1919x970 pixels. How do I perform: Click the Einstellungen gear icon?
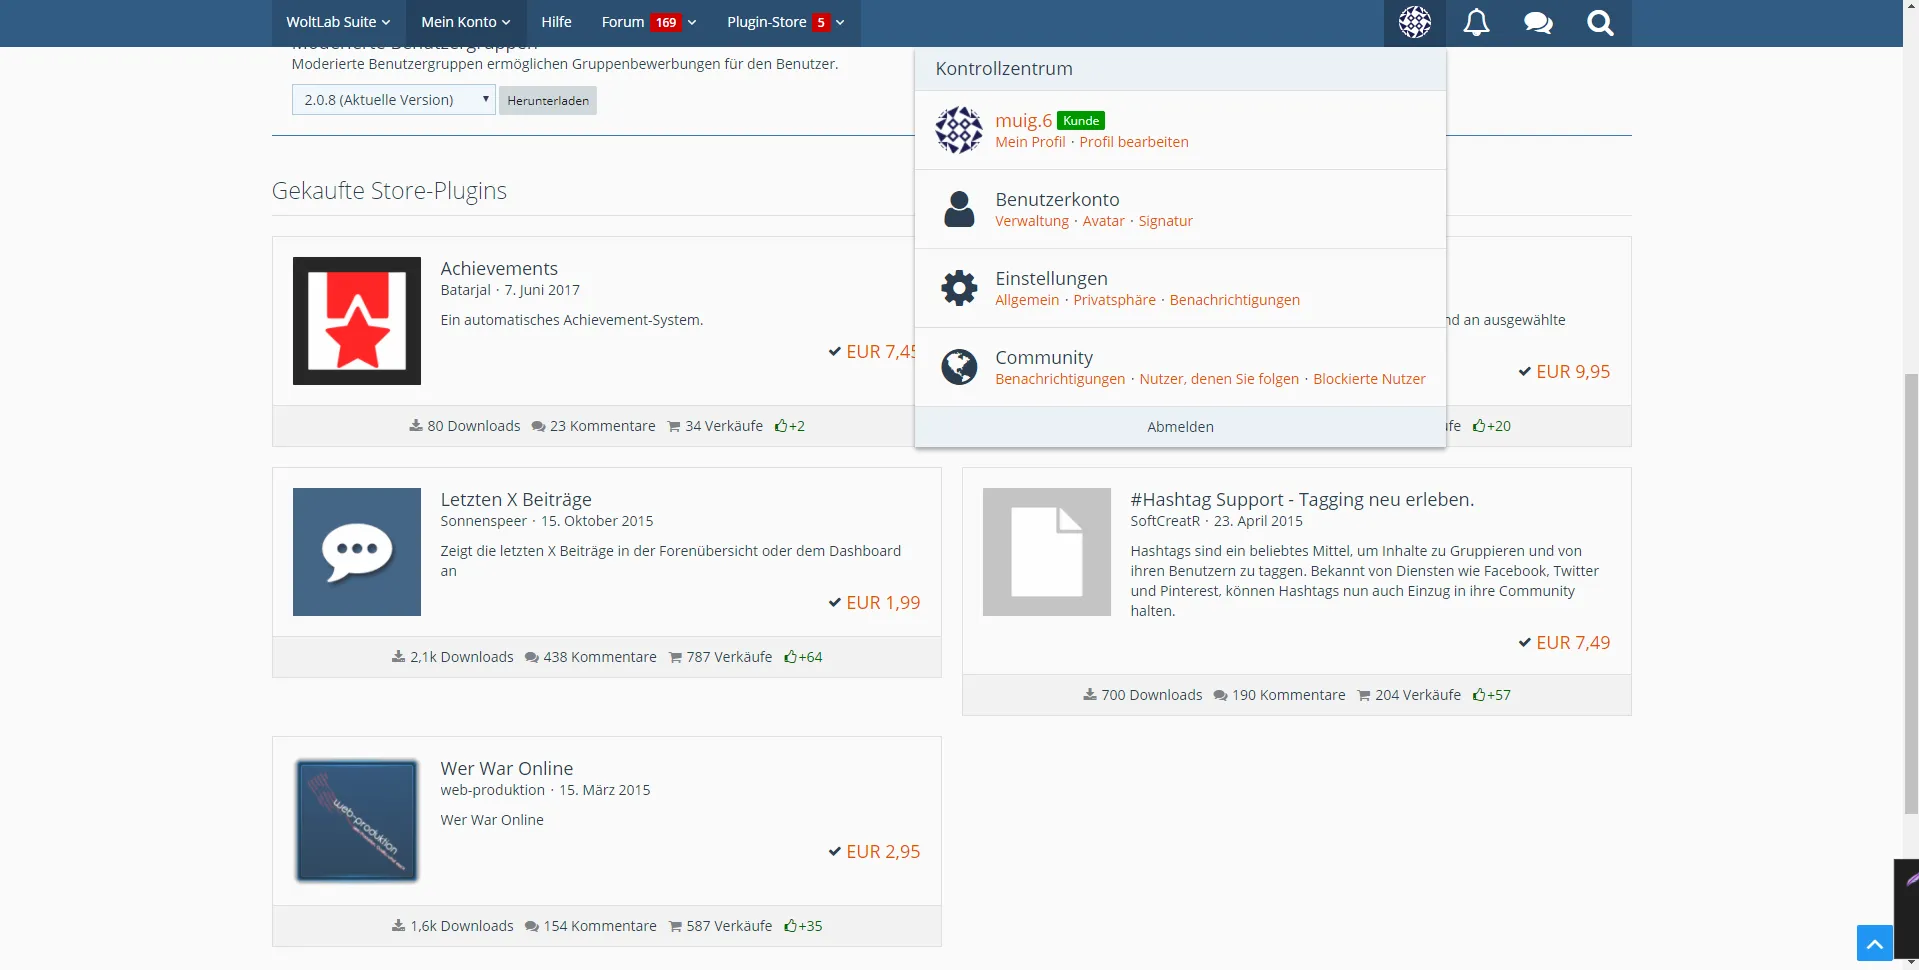pyautogui.click(x=959, y=288)
